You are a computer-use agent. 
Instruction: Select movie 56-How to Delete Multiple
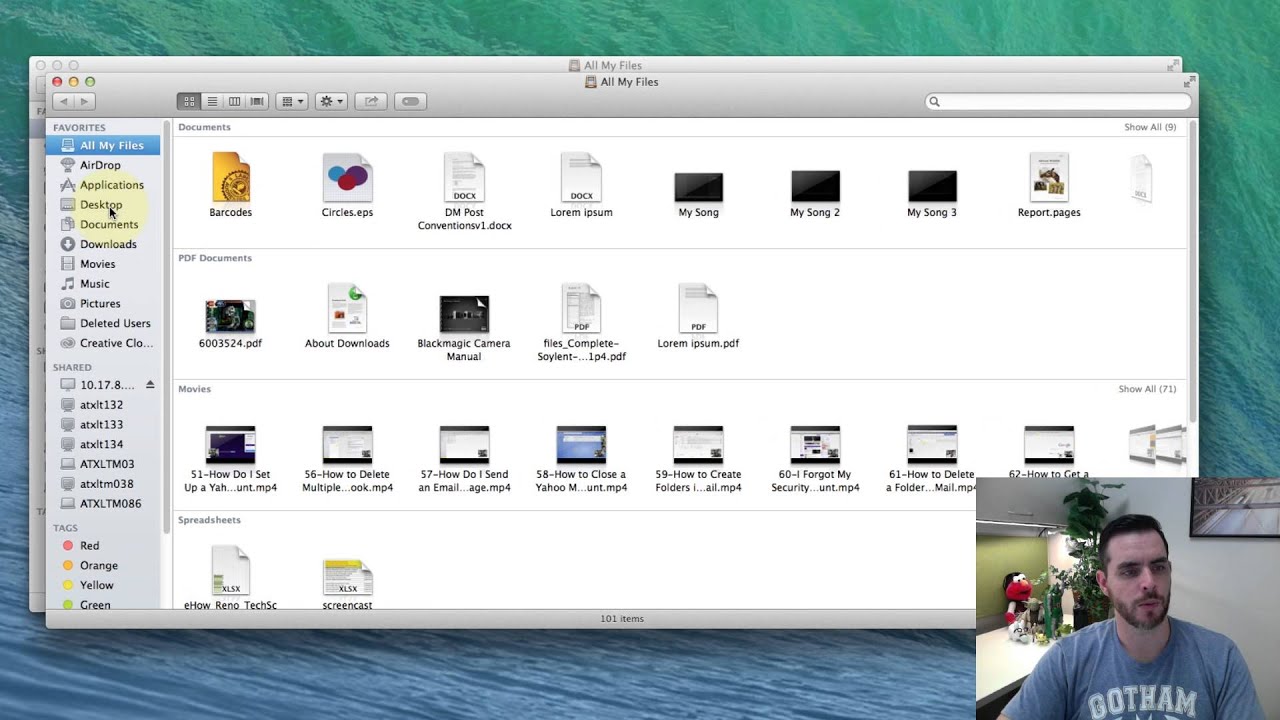pos(347,445)
